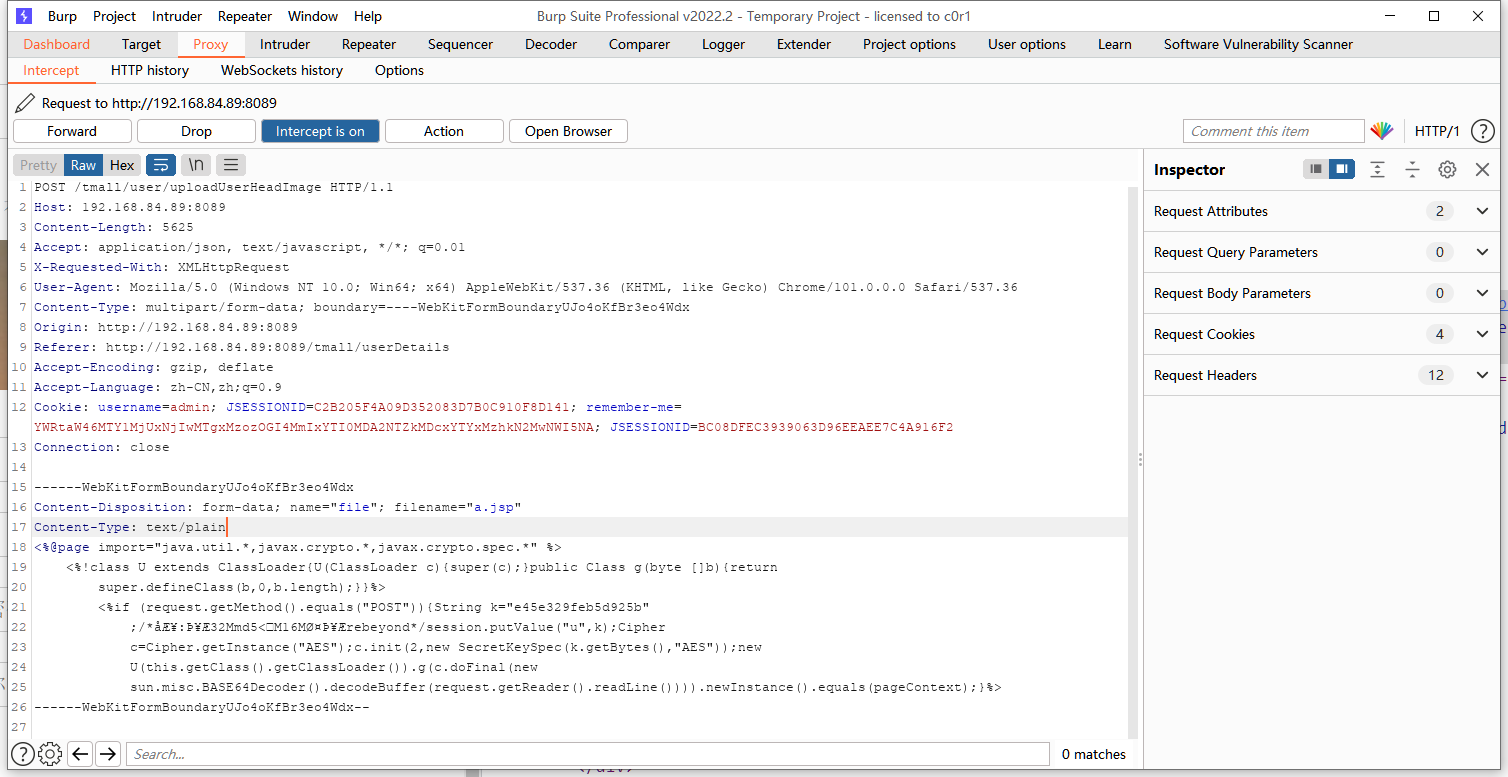Viewport: 1508px width, 777px height.
Task: Click the Search field below the editor
Action: click(x=588, y=754)
